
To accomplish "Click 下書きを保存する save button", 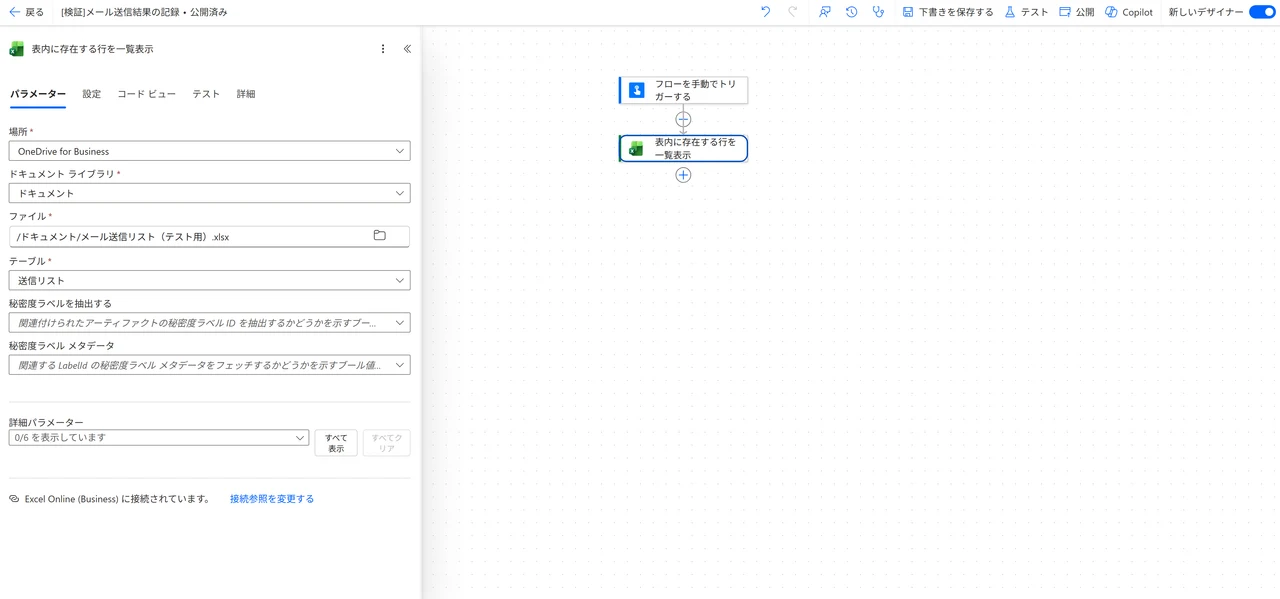I will click(947, 12).
